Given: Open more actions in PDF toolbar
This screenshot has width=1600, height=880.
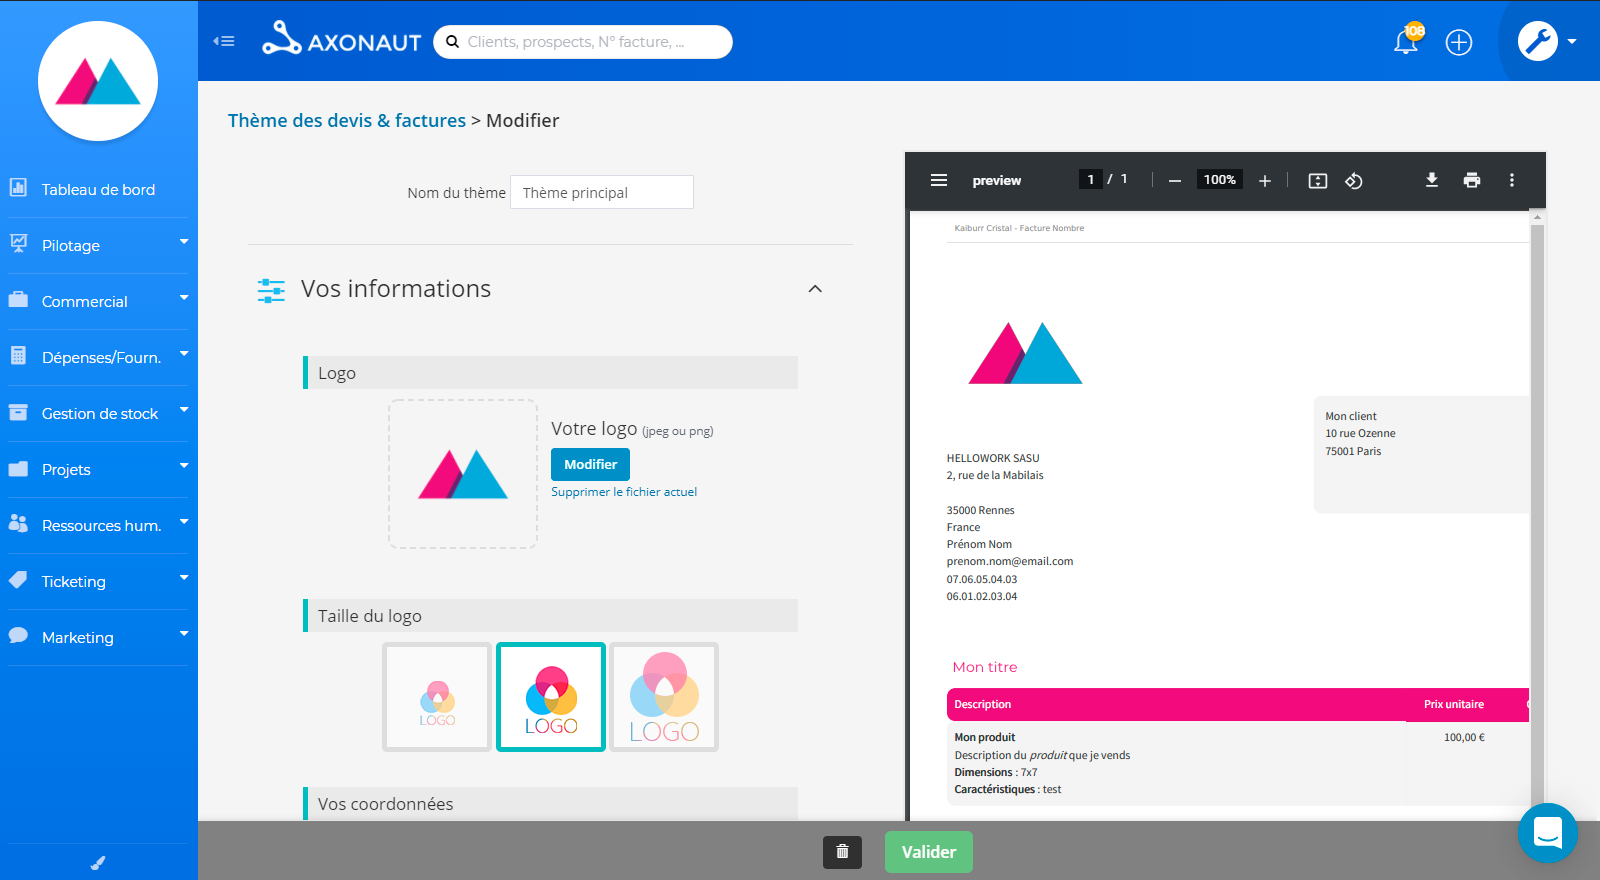Looking at the screenshot, I should tap(1512, 180).
